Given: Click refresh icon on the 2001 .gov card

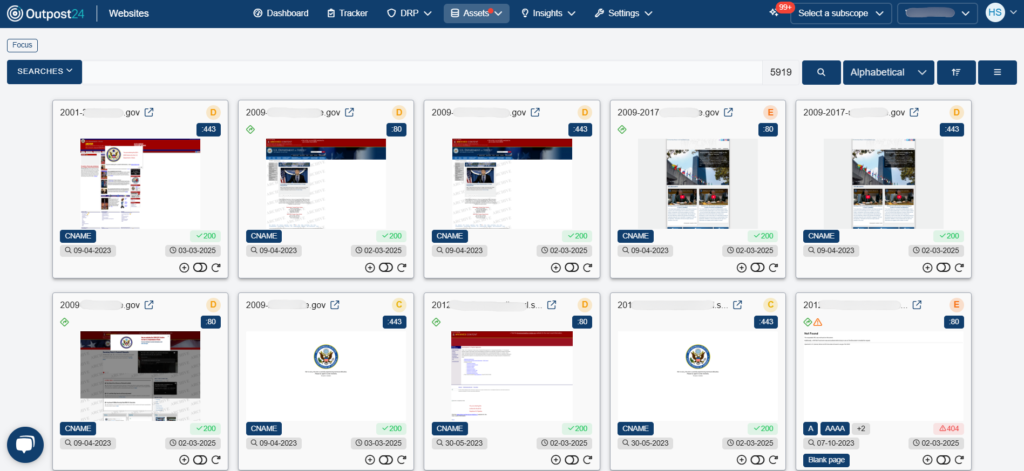Looking at the screenshot, I should coord(216,268).
